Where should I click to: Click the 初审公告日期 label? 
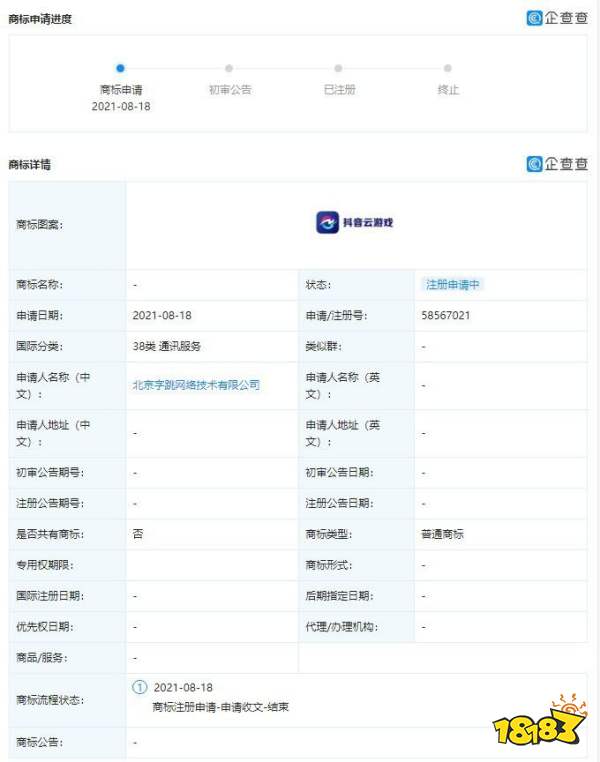click(339, 472)
